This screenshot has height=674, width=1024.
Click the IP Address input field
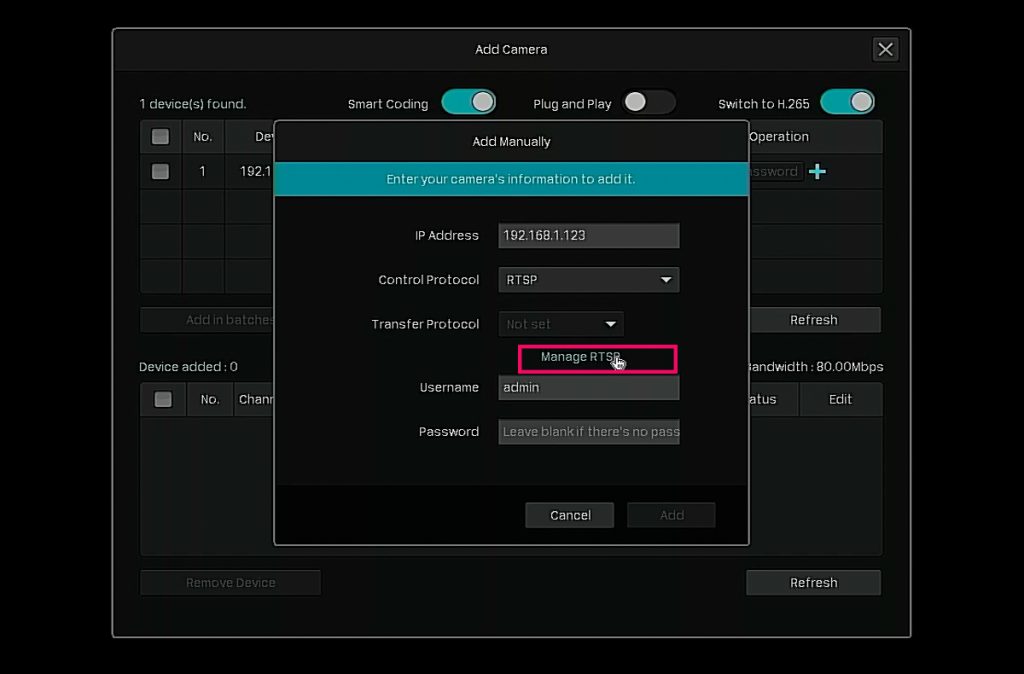[x=588, y=236]
